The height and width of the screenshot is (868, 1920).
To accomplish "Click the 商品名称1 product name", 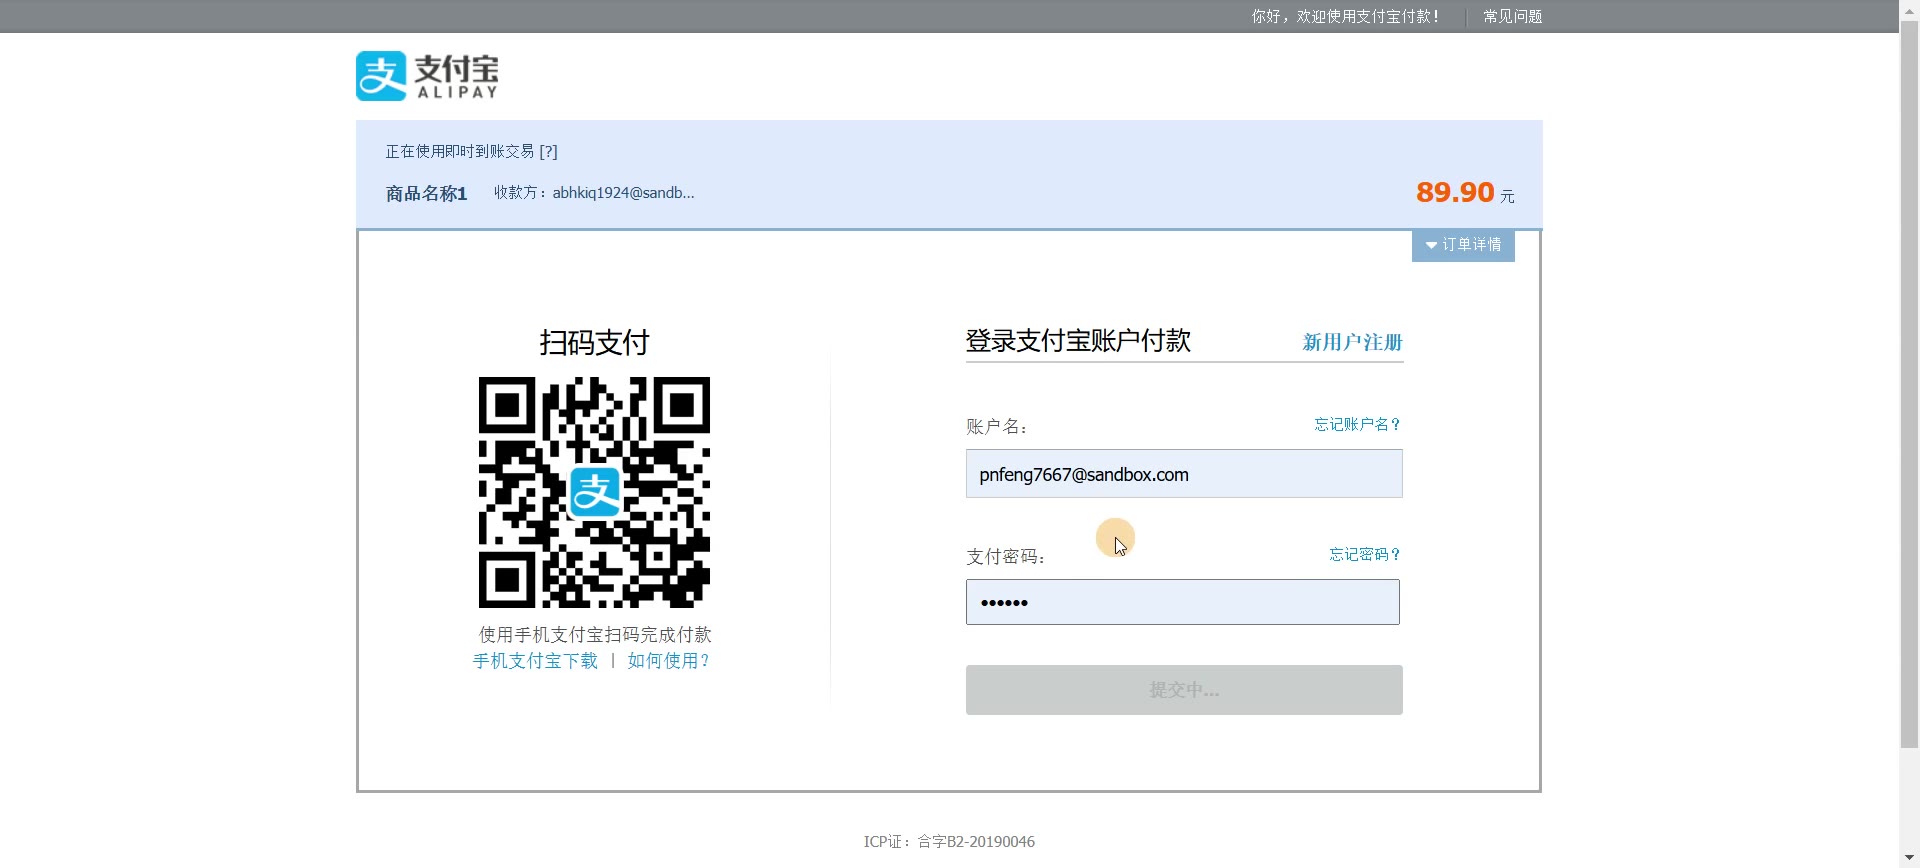I will [427, 194].
